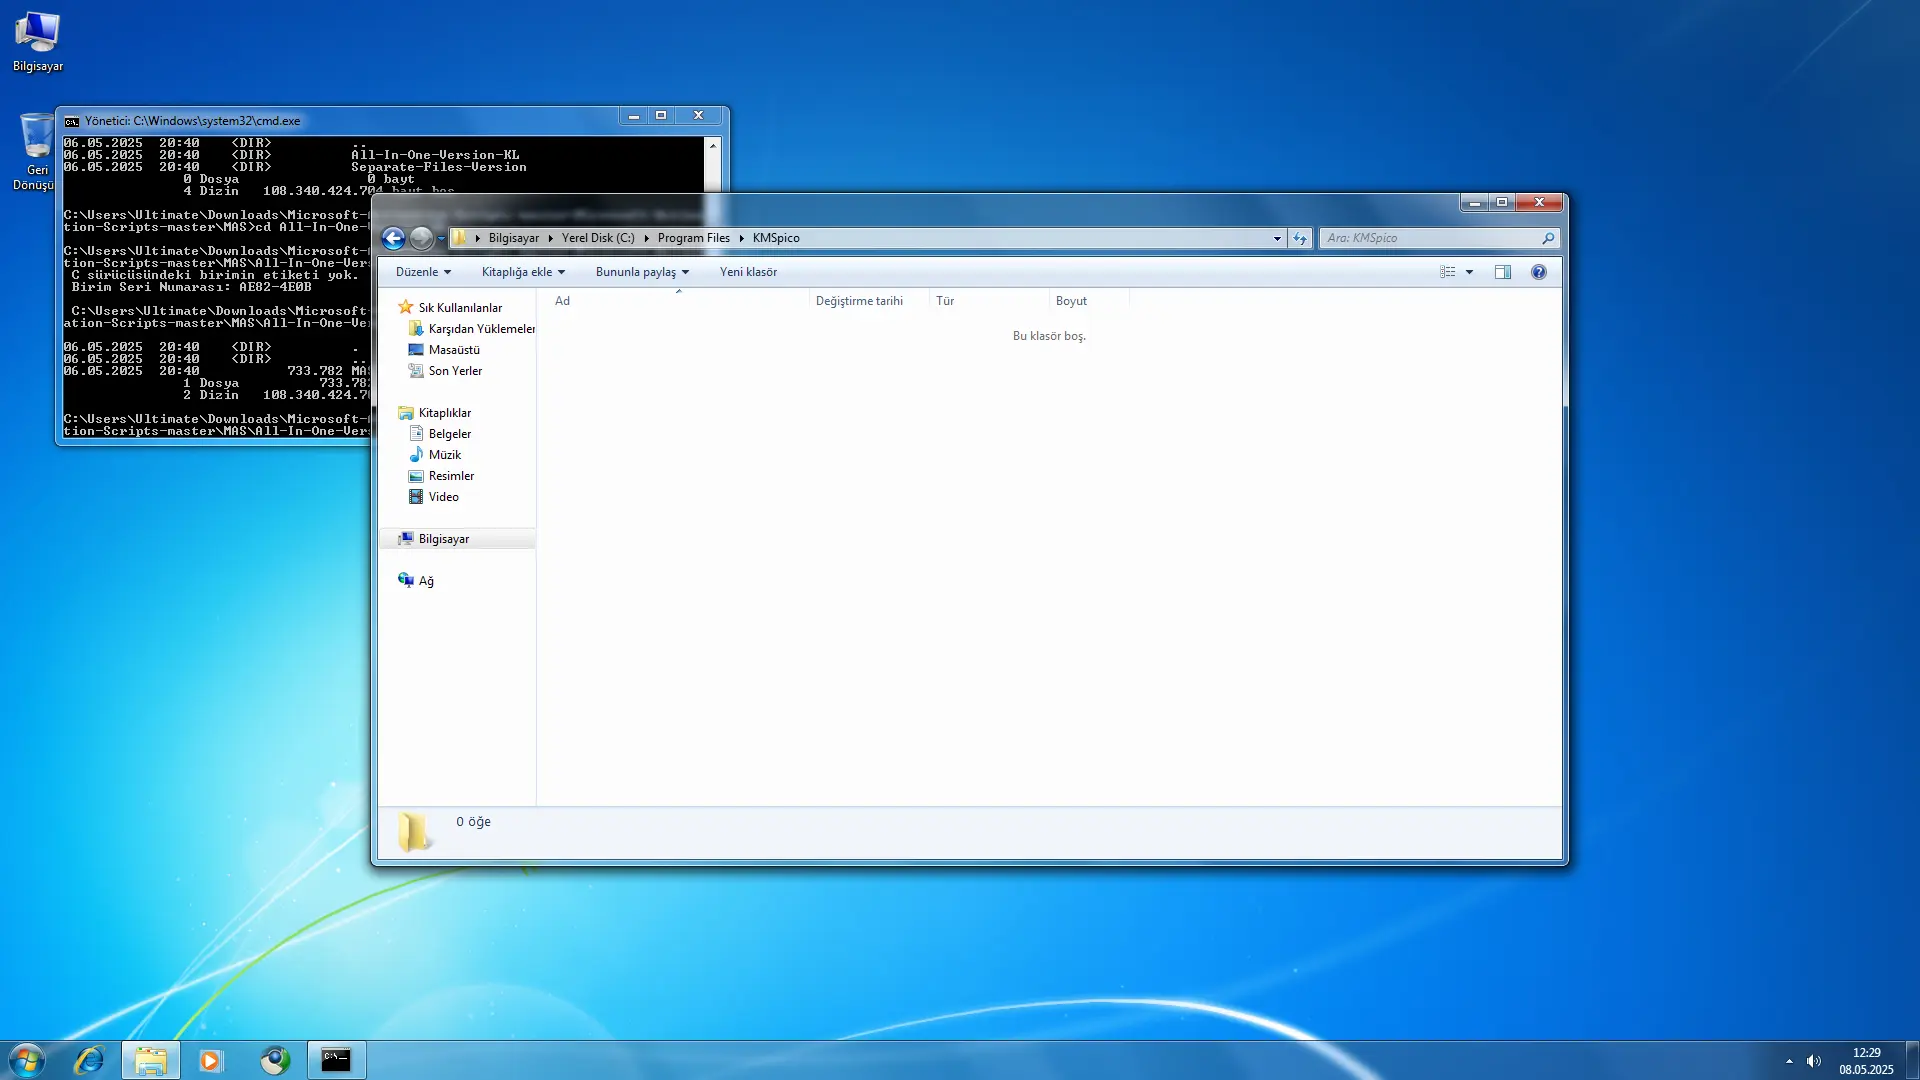The image size is (1920, 1080).
Task: Open Video library
Action: (443, 497)
